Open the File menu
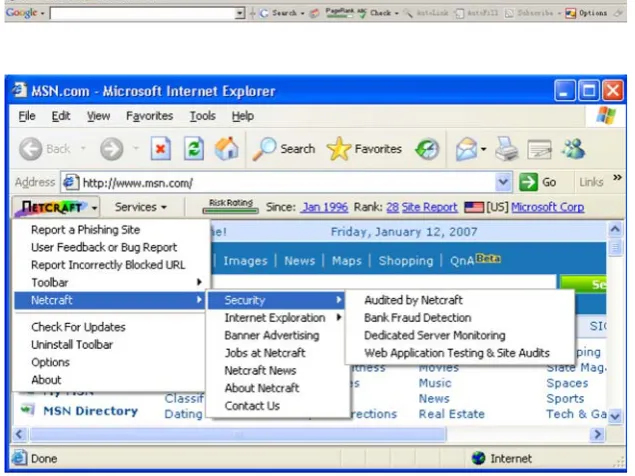This screenshot has height=476, width=635. tap(27, 116)
